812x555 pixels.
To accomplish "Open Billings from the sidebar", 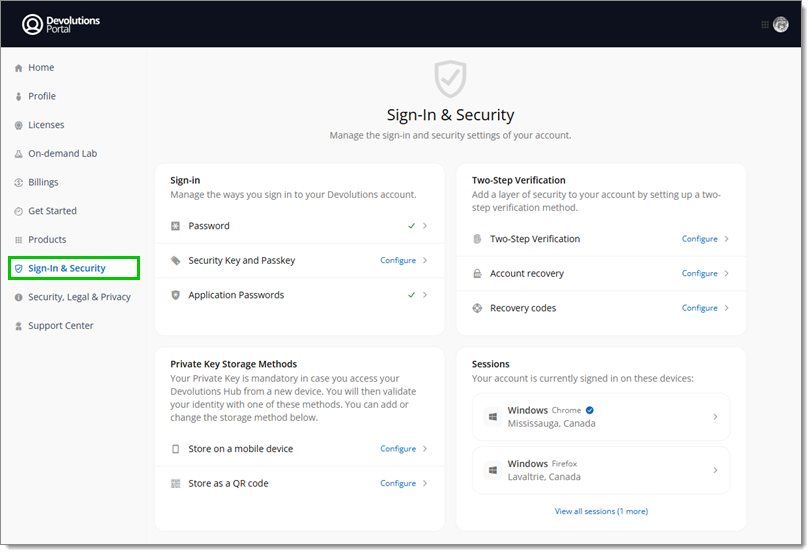I will point(43,182).
